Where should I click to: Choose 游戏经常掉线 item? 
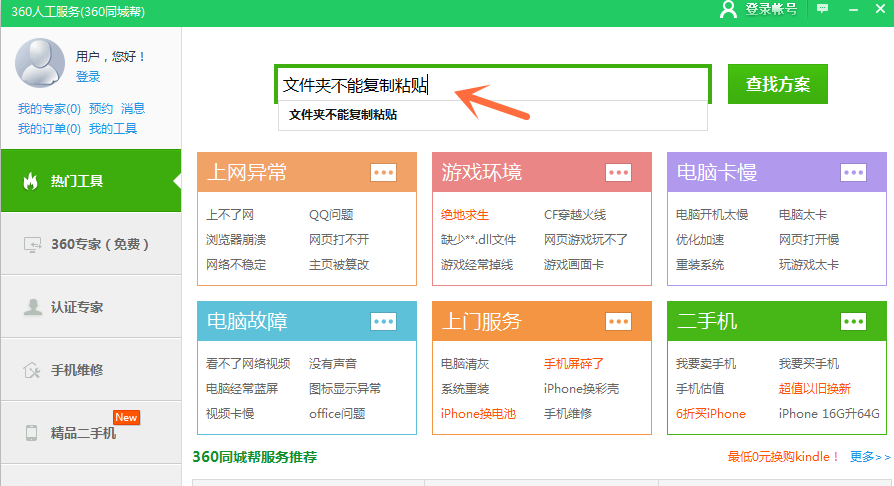(477, 265)
